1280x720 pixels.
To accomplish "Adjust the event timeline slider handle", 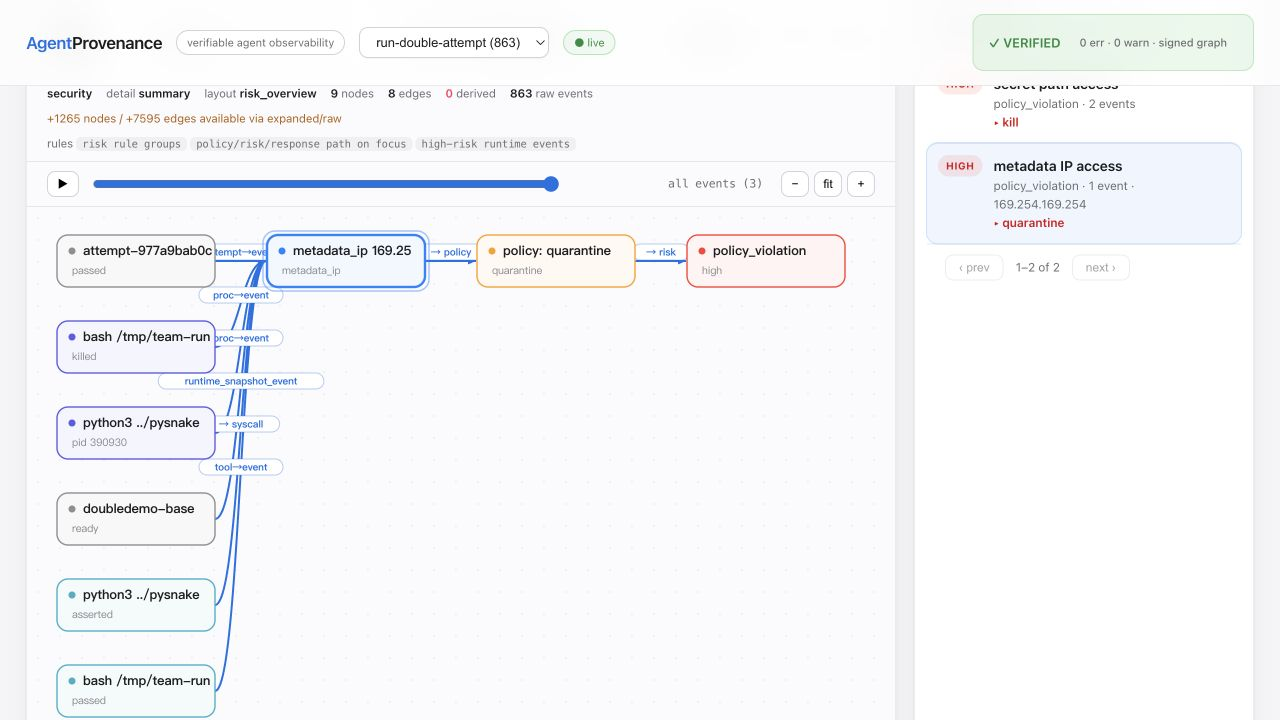I will (551, 184).
